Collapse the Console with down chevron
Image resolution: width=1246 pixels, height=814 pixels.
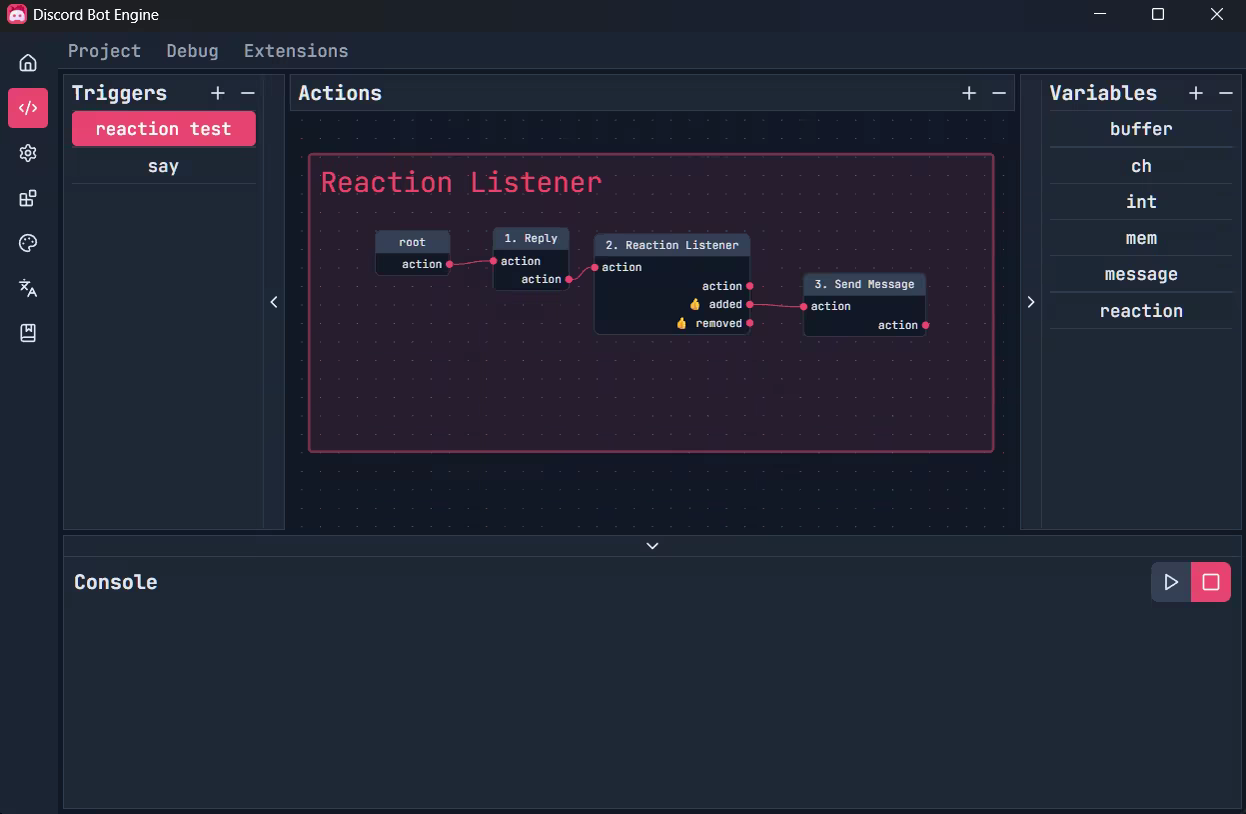click(x=652, y=546)
